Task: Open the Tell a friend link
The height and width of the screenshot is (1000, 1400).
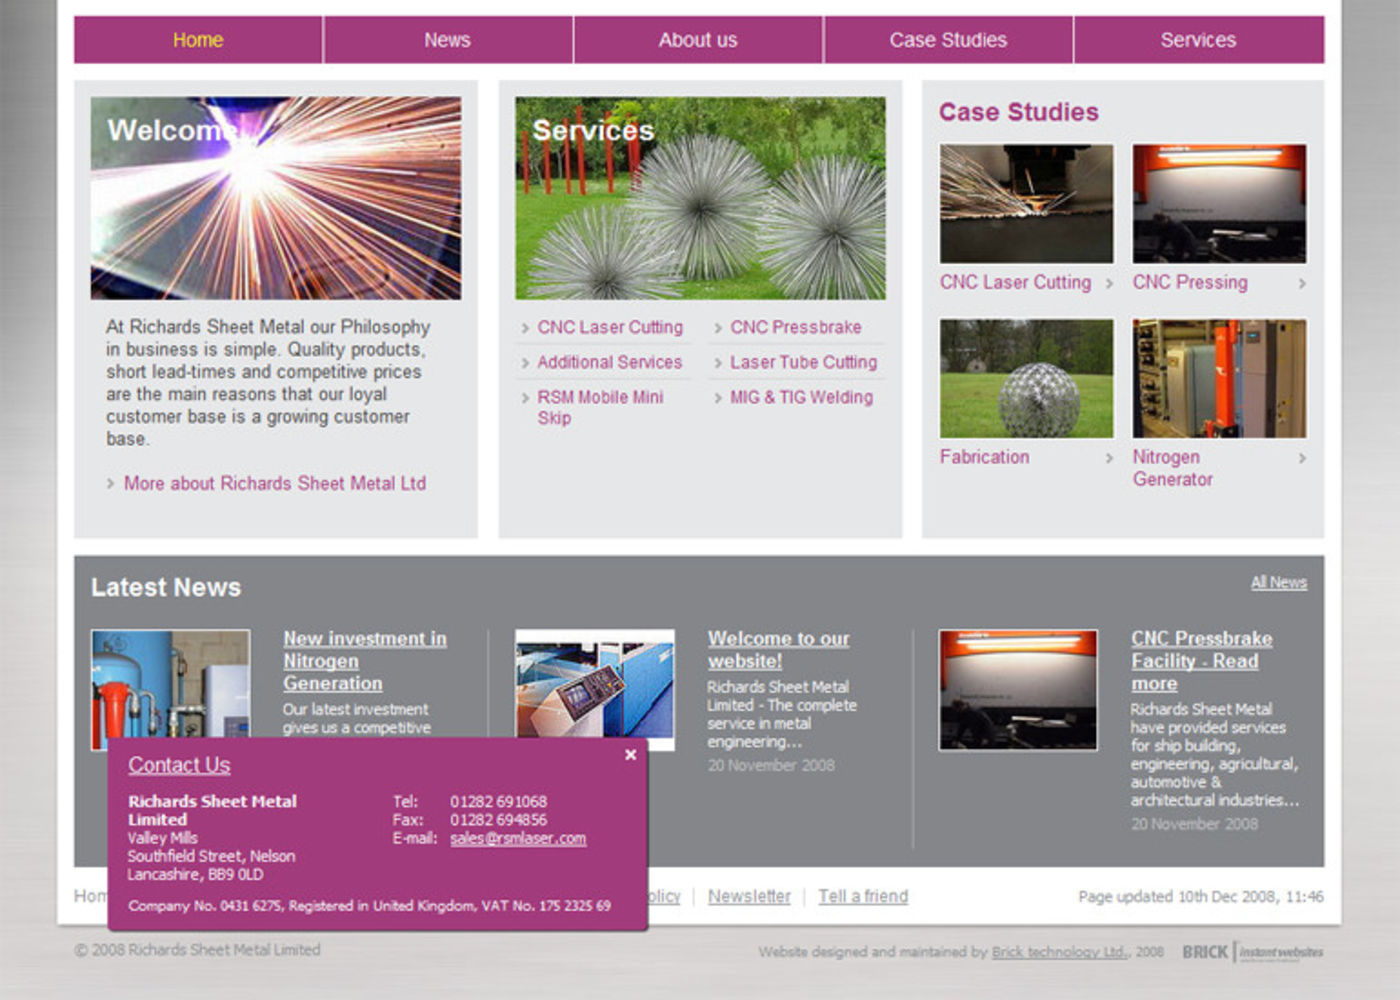Action: pyautogui.click(x=861, y=896)
